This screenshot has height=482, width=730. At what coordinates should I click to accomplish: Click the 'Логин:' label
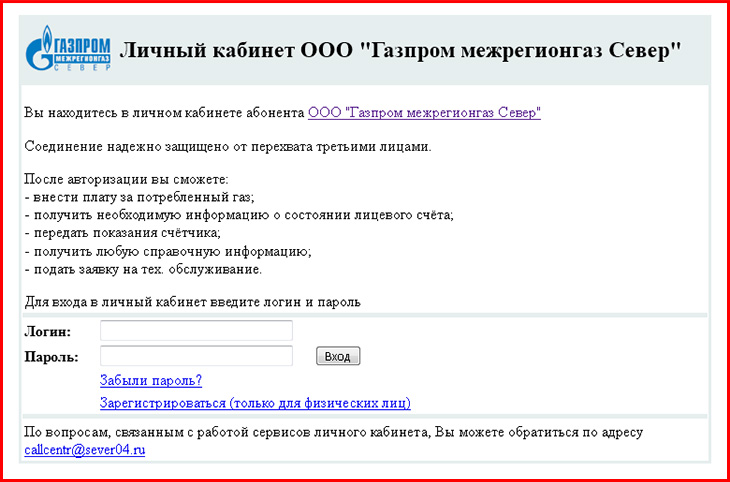coord(47,332)
